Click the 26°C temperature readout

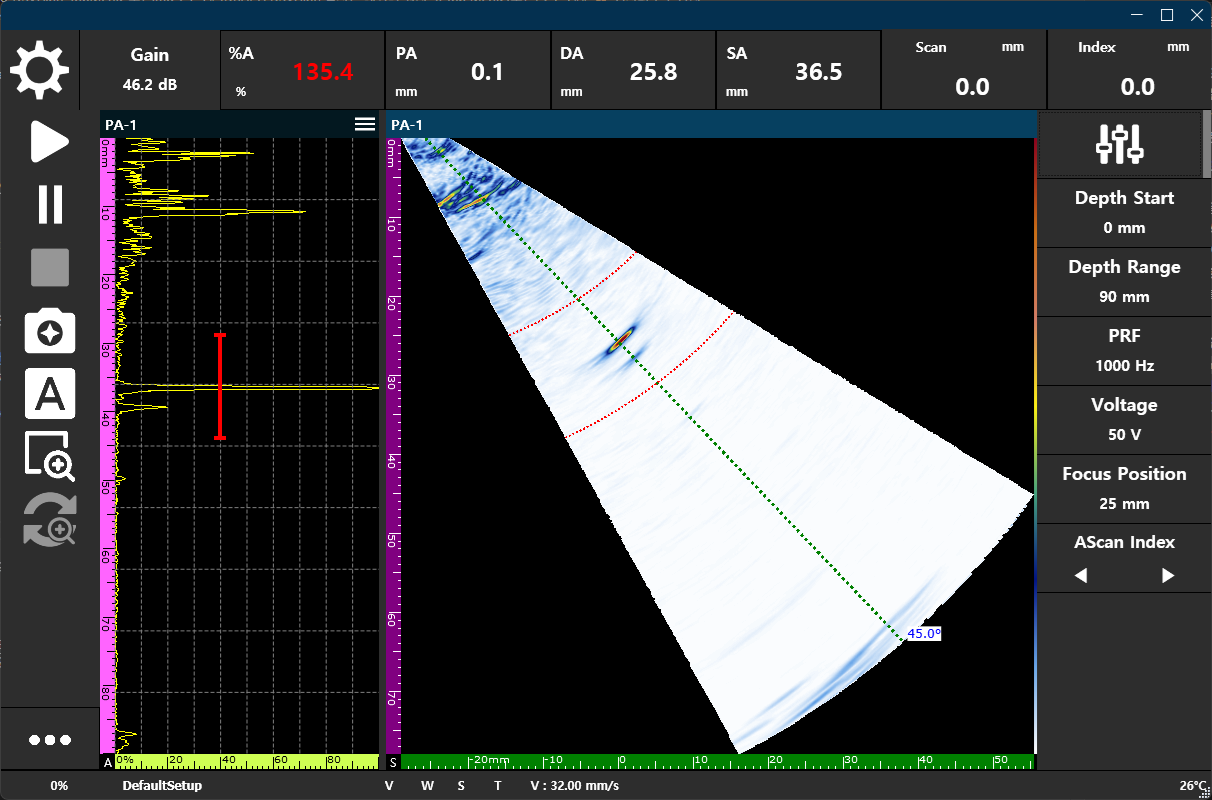coord(1194,786)
